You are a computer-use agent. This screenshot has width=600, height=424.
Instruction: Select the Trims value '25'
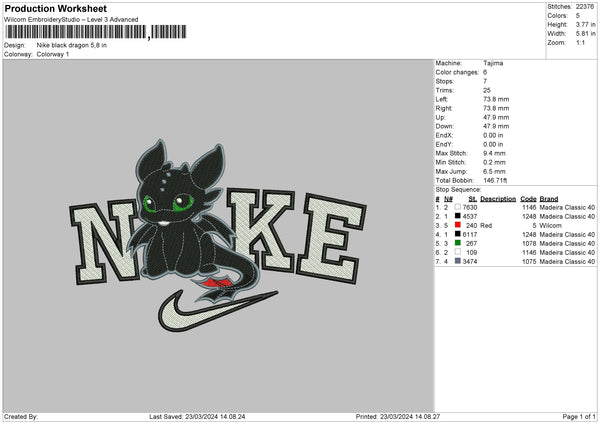(x=487, y=90)
